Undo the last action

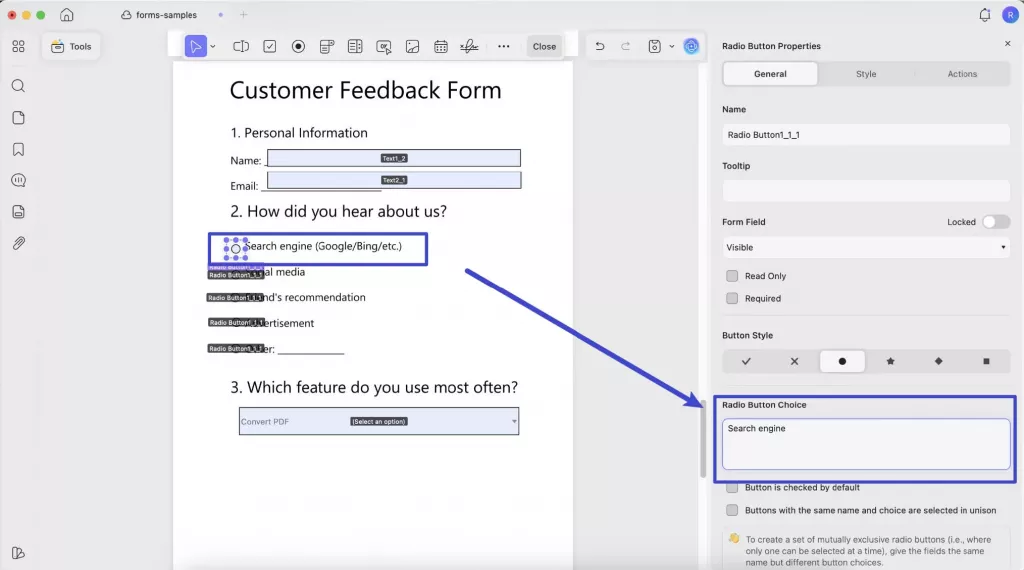pyautogui.click(x=600, y=46)
